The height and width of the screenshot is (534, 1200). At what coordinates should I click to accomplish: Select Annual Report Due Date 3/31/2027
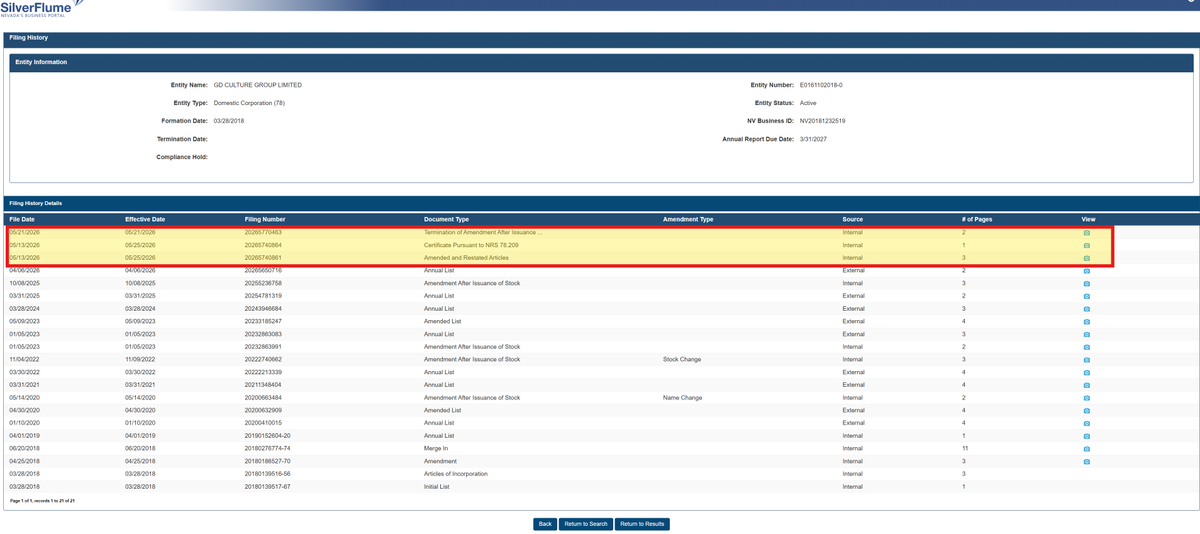coord(813,139)
